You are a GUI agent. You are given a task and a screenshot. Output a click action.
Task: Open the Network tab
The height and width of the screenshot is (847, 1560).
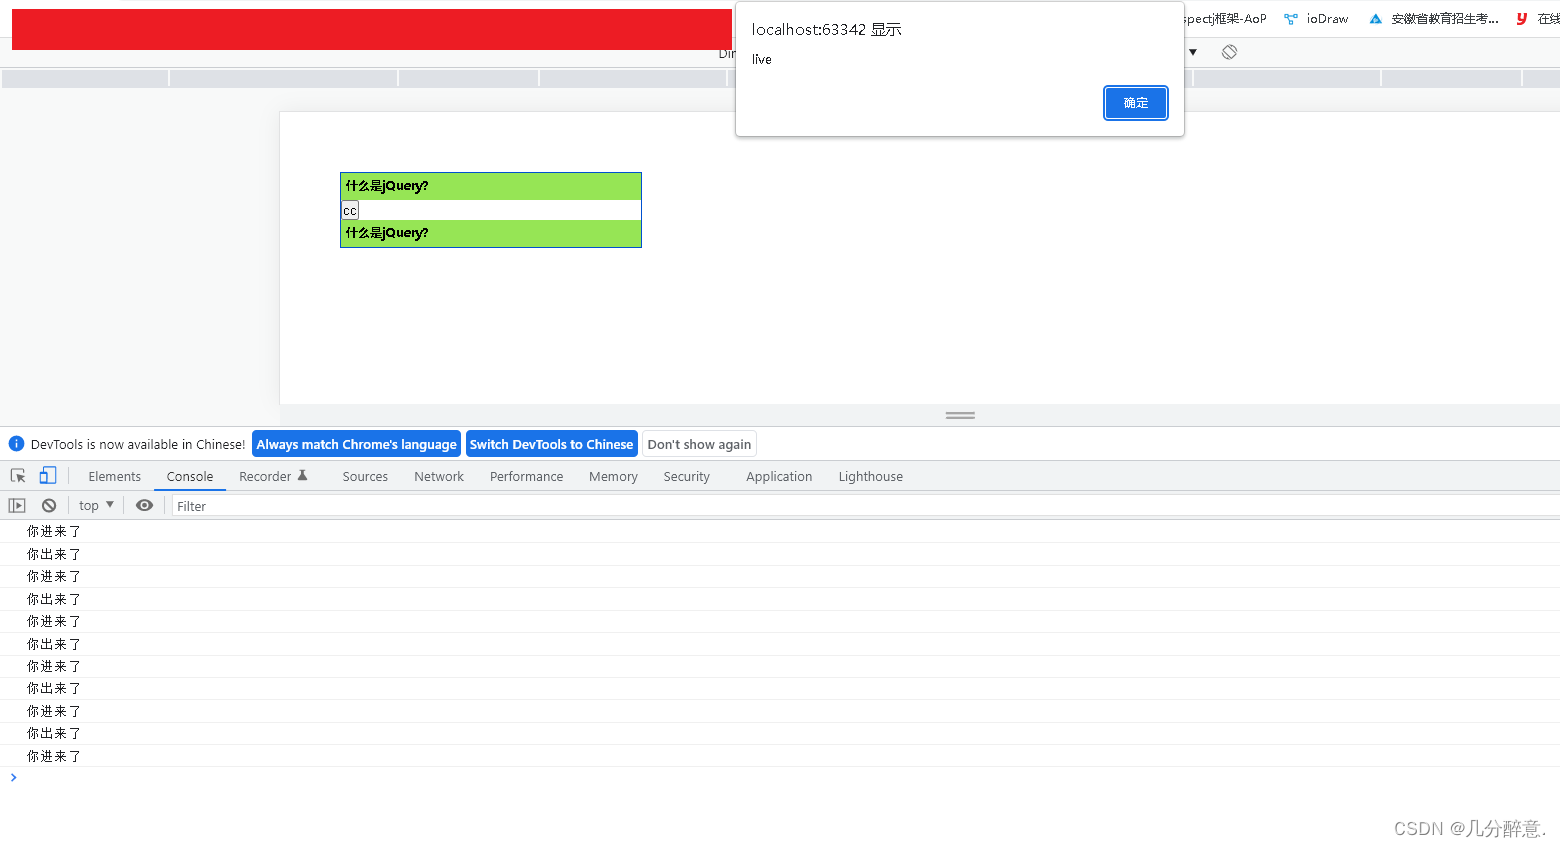[x=439, y=477]
